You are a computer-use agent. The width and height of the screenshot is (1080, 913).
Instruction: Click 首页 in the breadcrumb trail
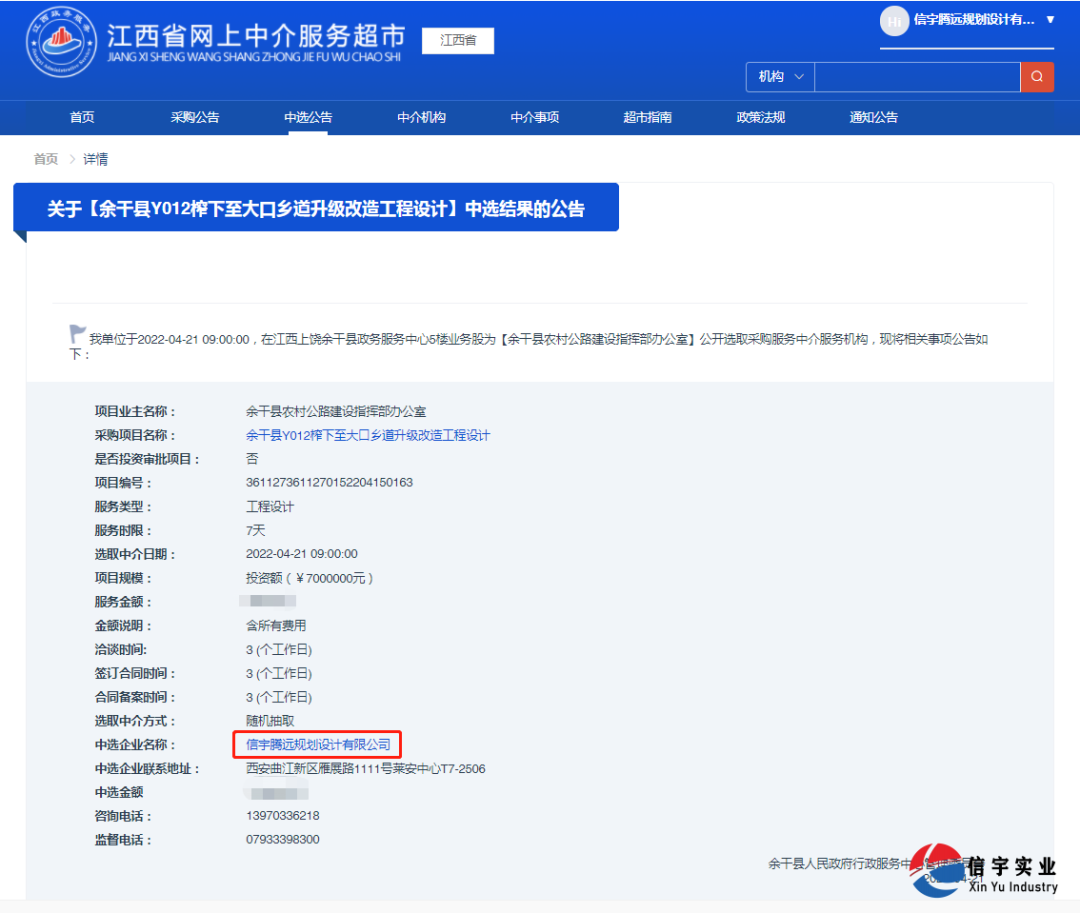(45, 158)
